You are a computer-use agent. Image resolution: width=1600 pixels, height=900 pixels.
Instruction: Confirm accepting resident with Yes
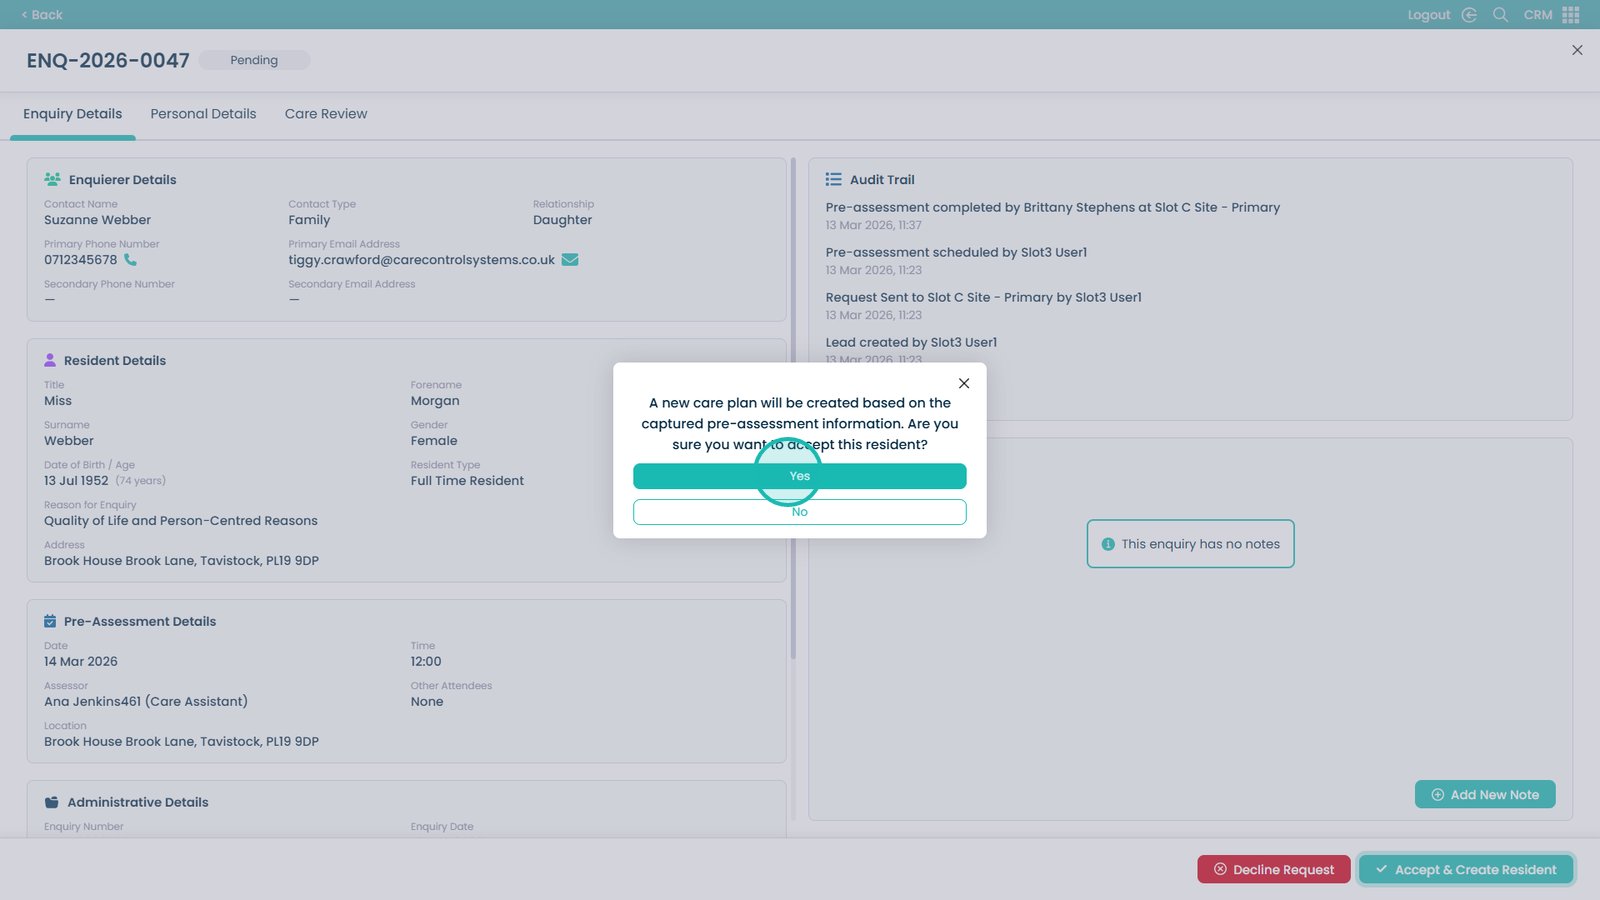[799, 476]
